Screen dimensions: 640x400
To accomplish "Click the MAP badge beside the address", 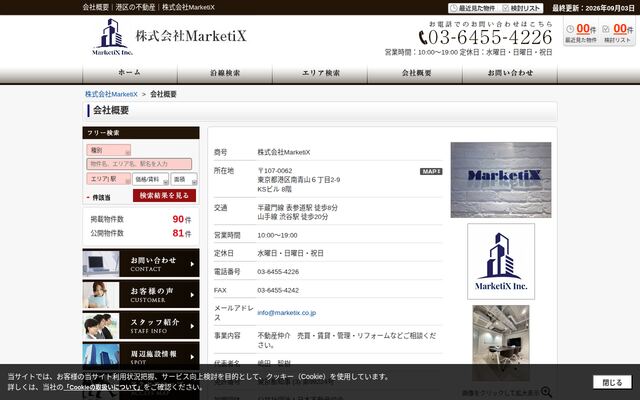I will pyautogui.click(x=431, y=171).
